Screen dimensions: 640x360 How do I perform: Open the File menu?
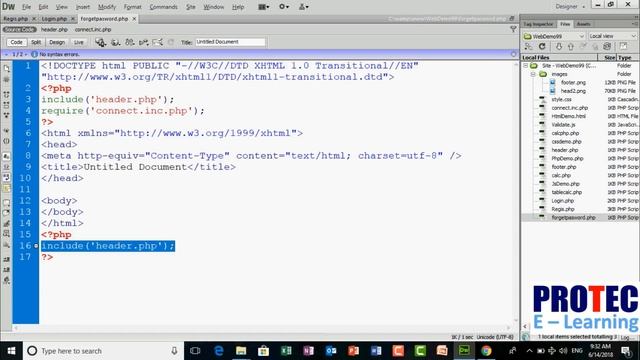click(26, 7)
